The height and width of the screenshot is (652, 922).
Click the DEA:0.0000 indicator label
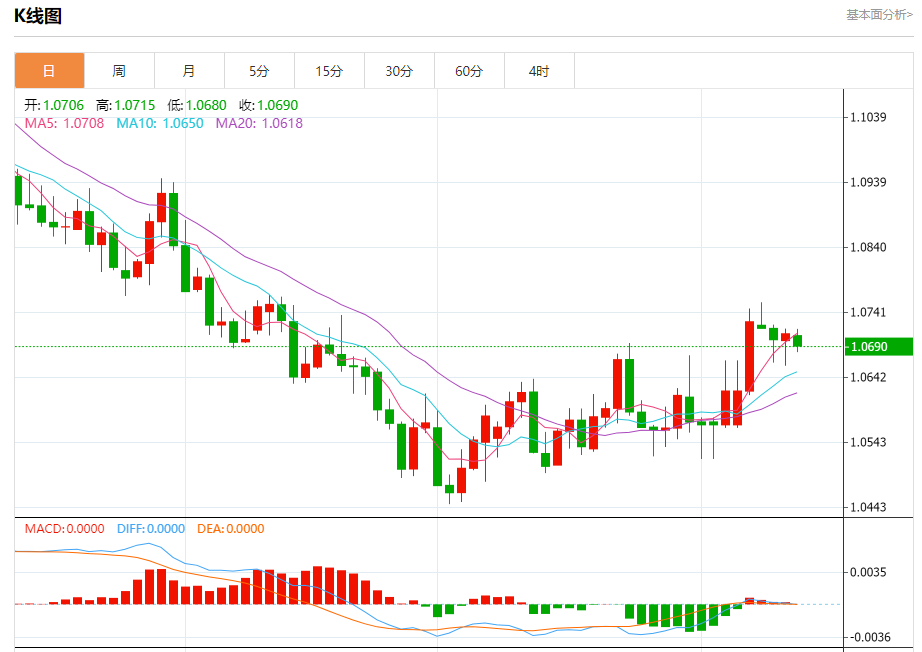(230, 529)
